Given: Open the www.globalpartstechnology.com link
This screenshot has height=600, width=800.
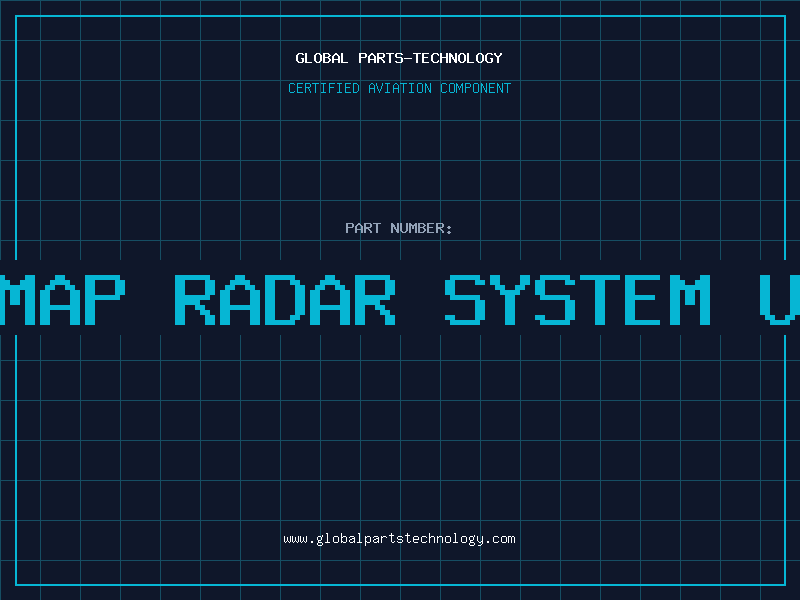Looking at the screenshot, I should pos(399,539).
